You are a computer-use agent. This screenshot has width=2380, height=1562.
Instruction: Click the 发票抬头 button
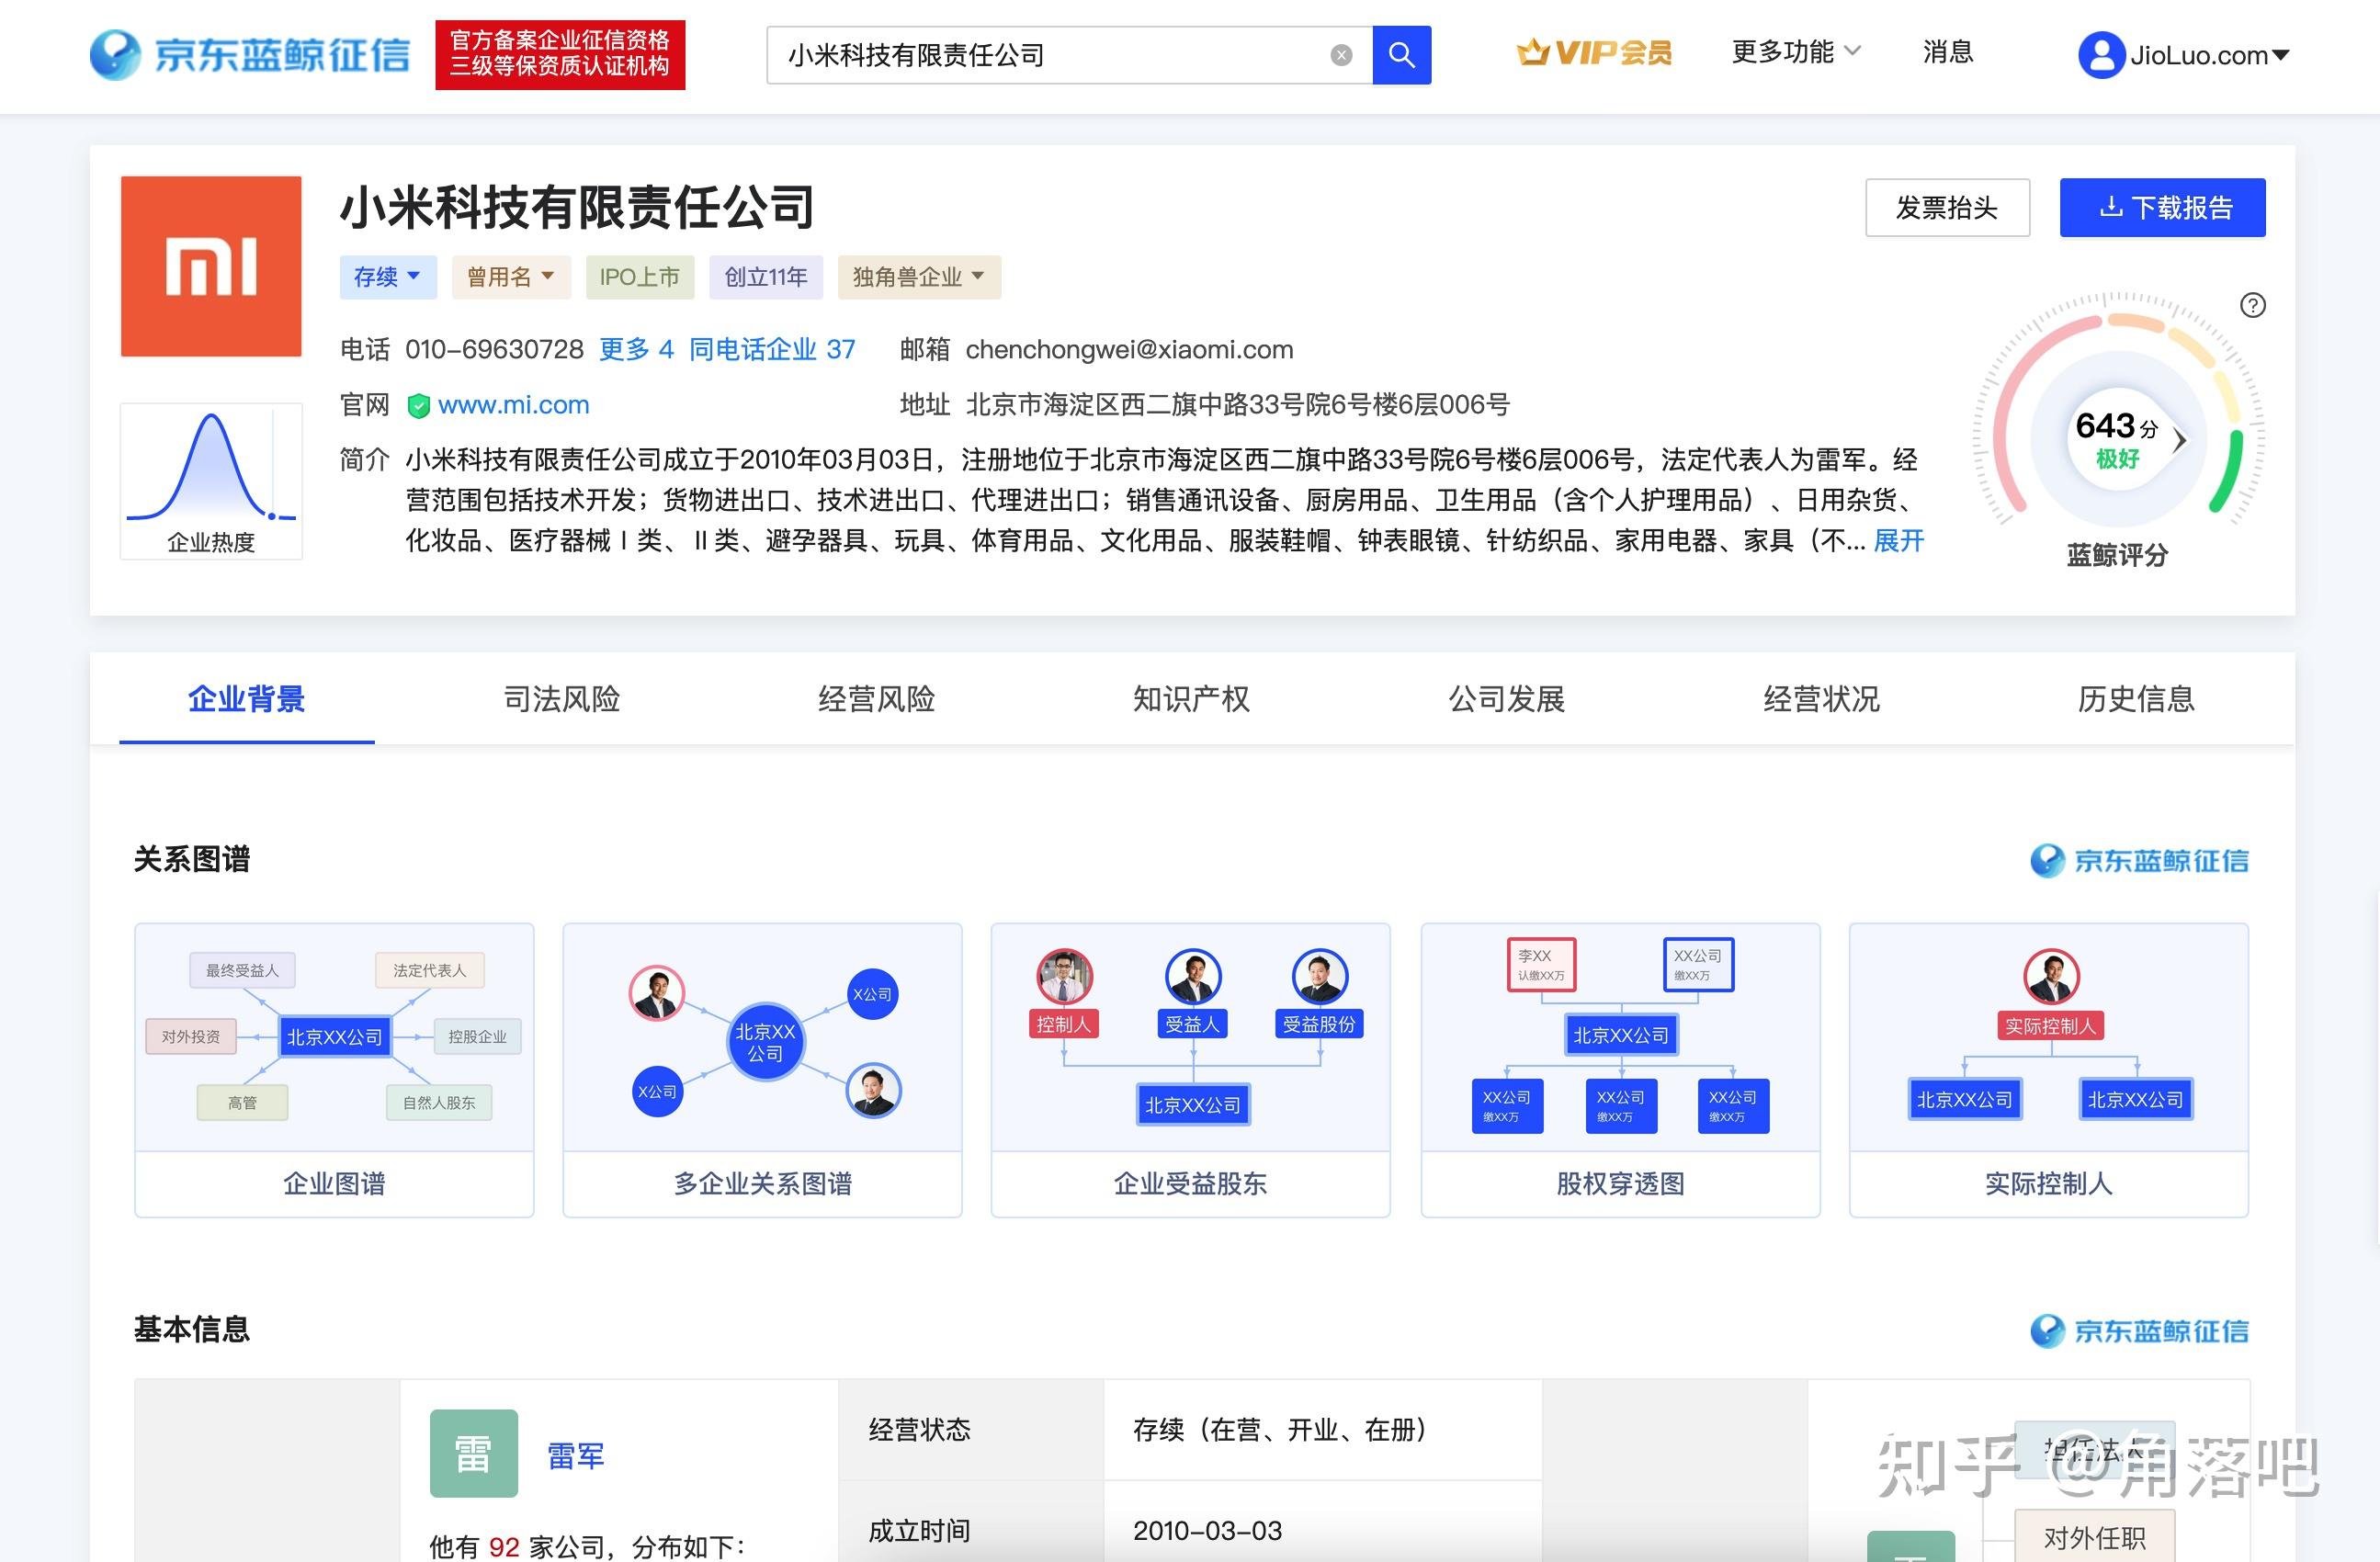point(1947,208)
